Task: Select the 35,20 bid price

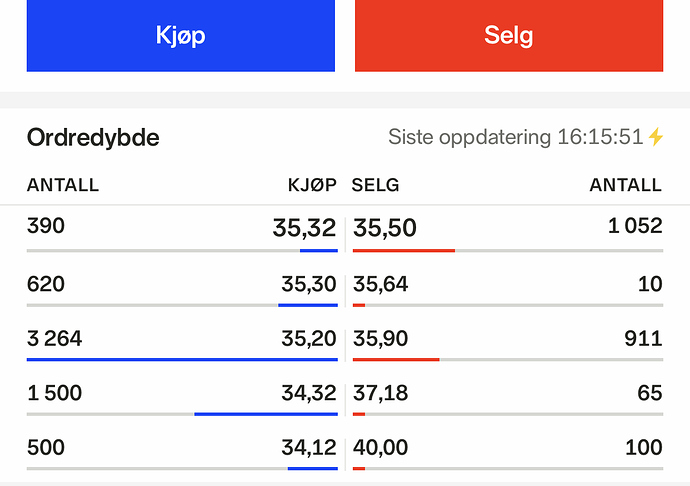Action: pos(309,339)
